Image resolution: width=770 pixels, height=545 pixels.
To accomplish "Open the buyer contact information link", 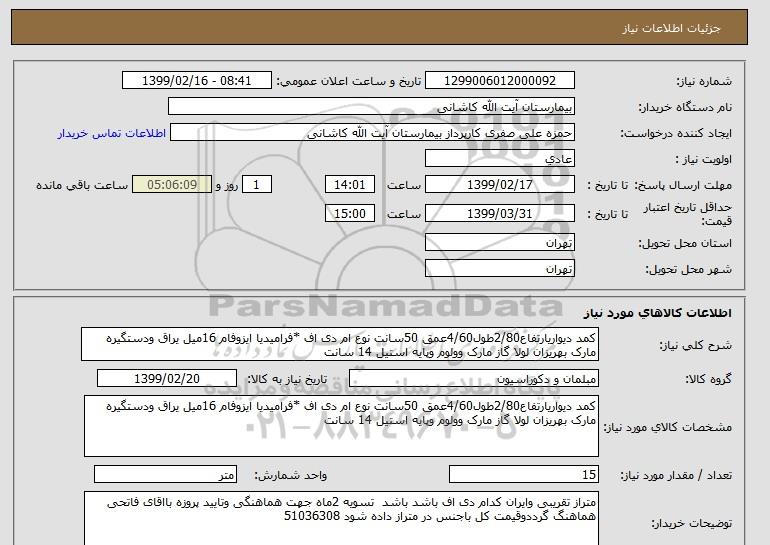I will pyautogui.click(x=111, y=133).
